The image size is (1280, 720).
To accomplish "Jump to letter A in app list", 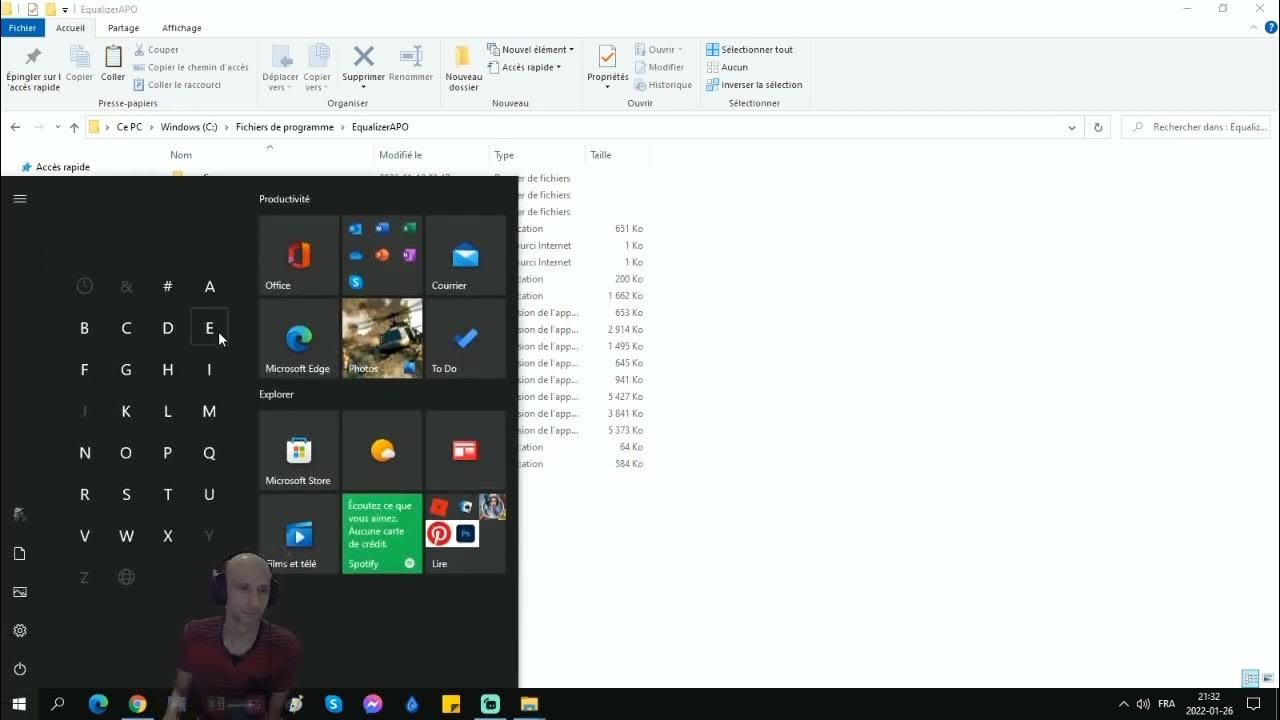I will coord(209,286).
